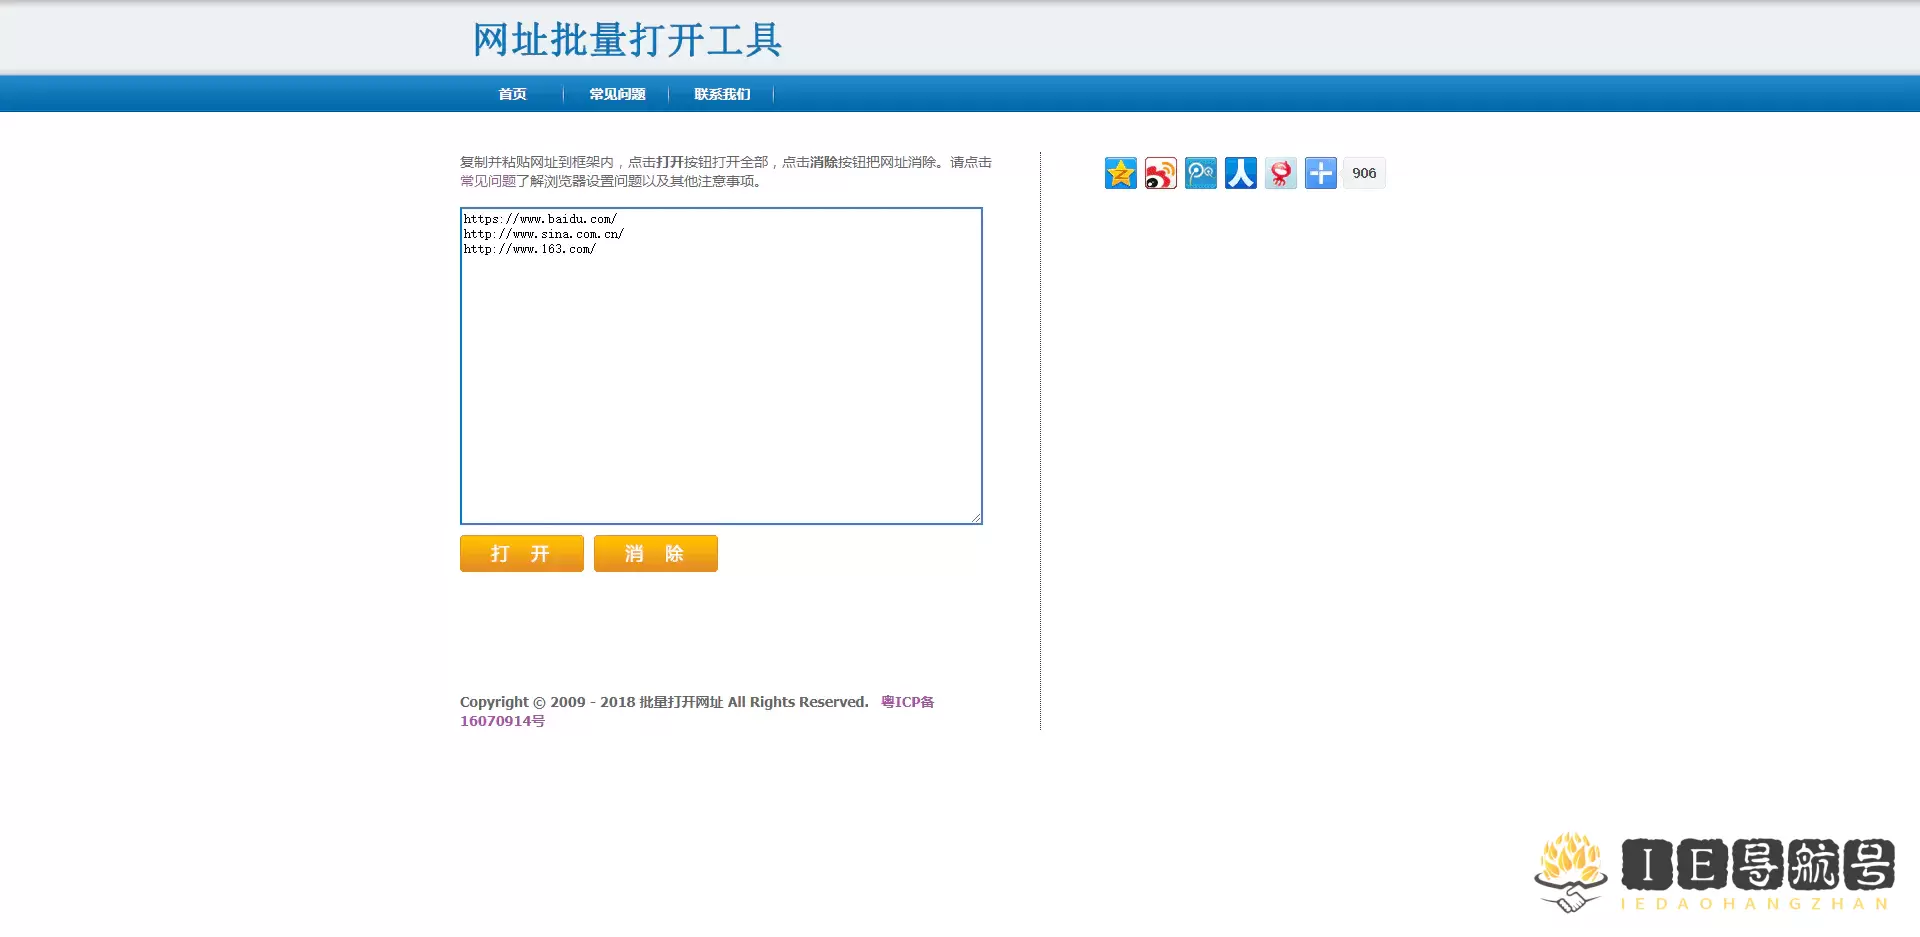Click the text area's corner resize handle
The image size is (1920, 937).
click(975, 517)
